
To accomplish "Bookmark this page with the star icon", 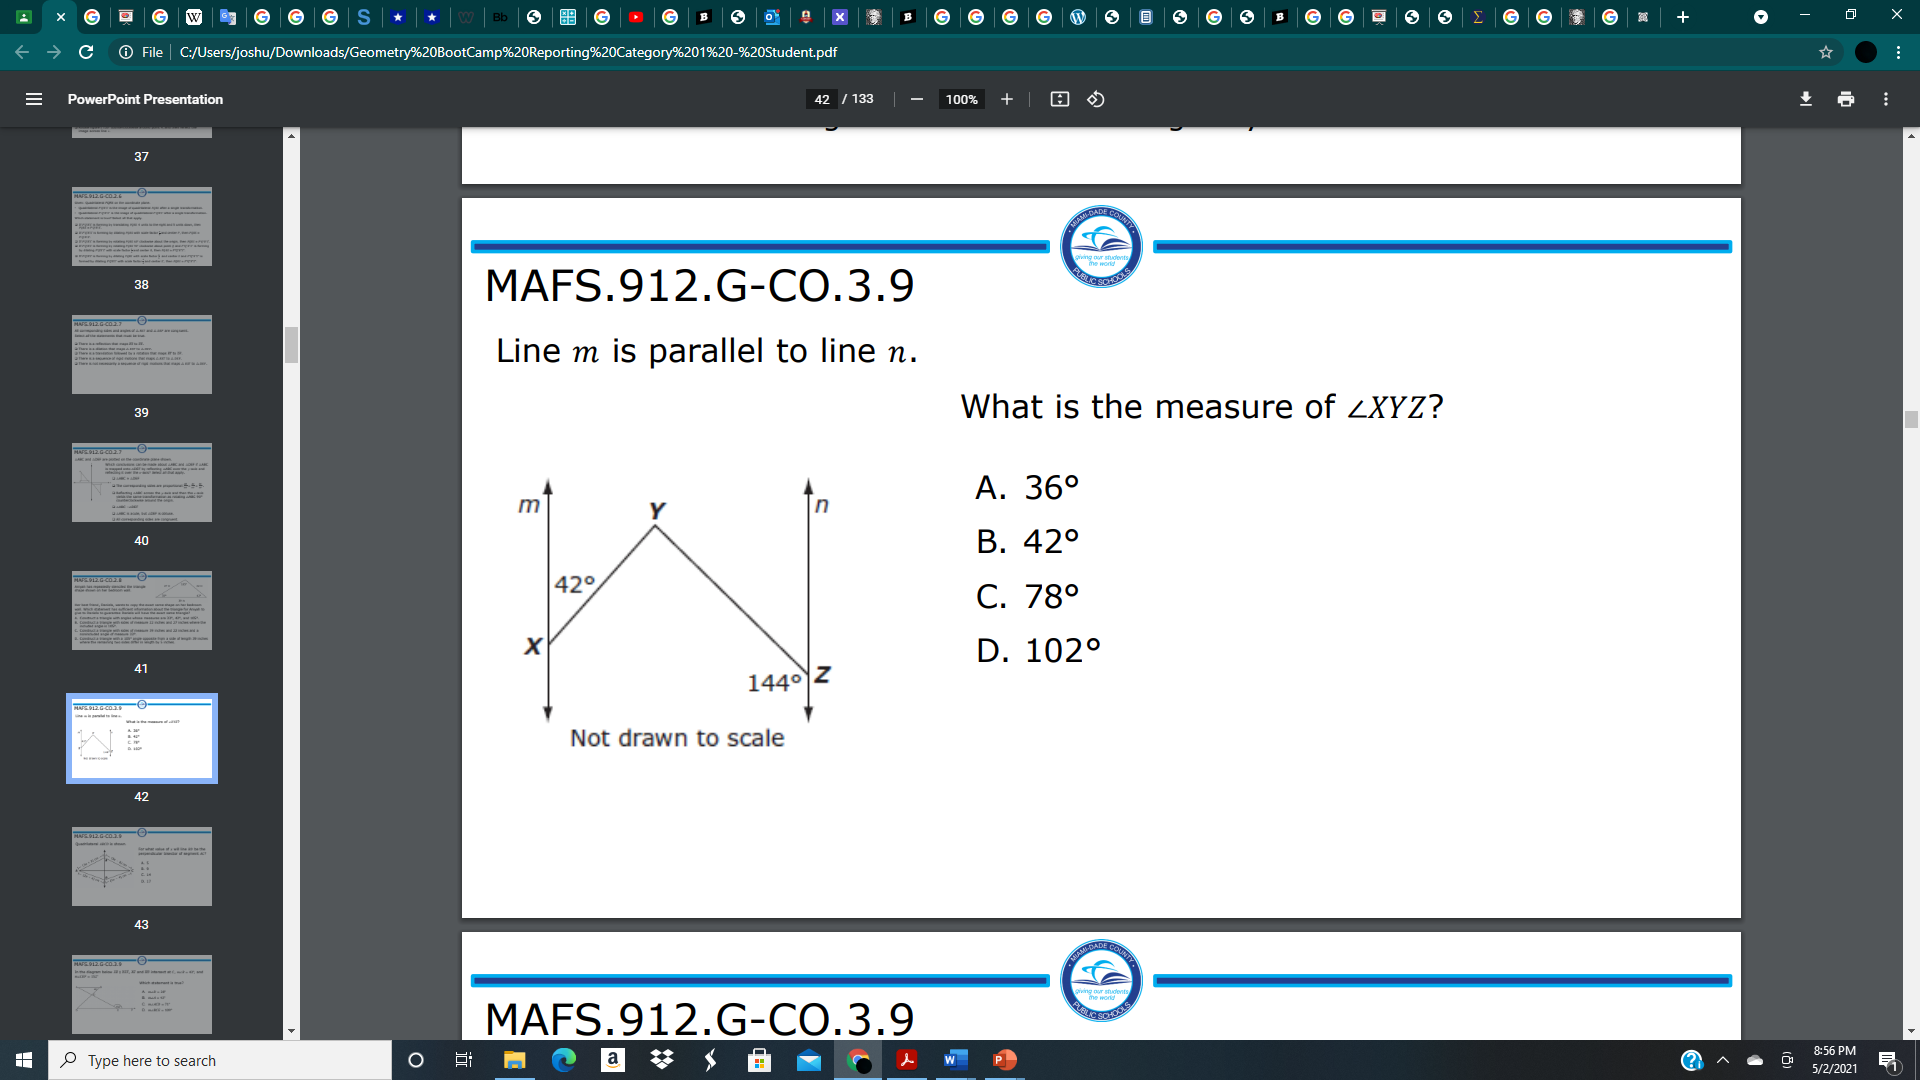I will point(1826,52).
